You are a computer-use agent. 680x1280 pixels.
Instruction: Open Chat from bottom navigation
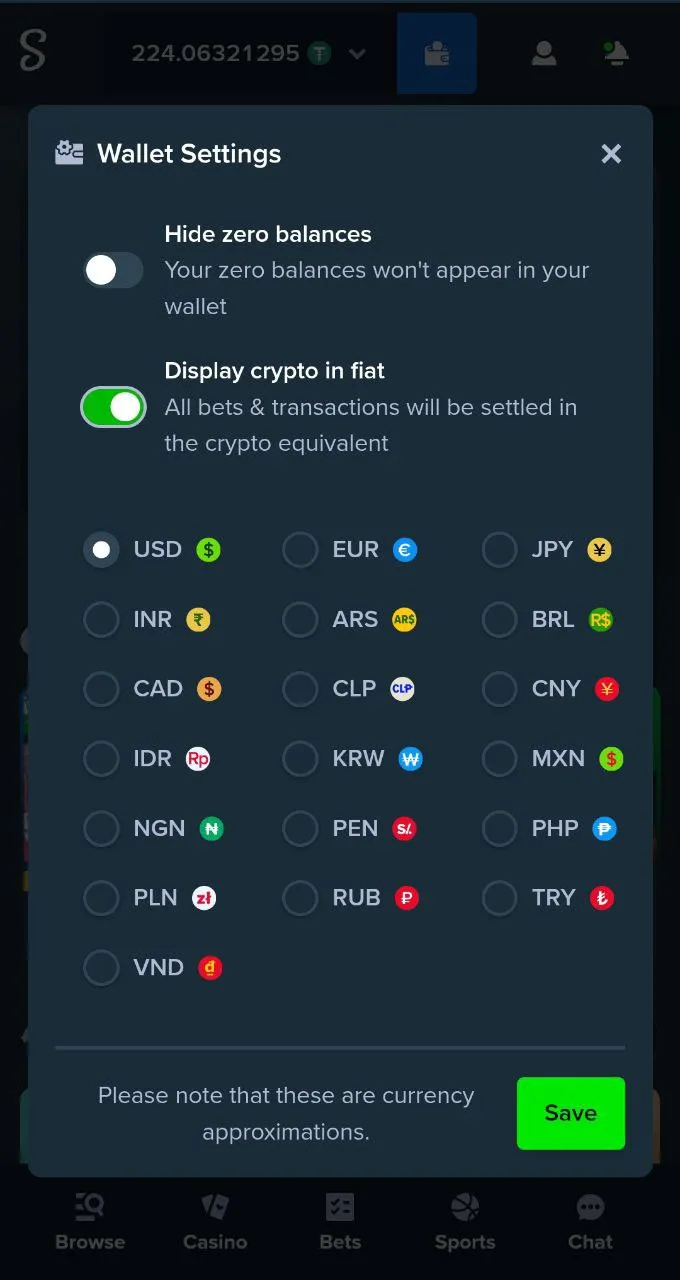(590, 1222)
